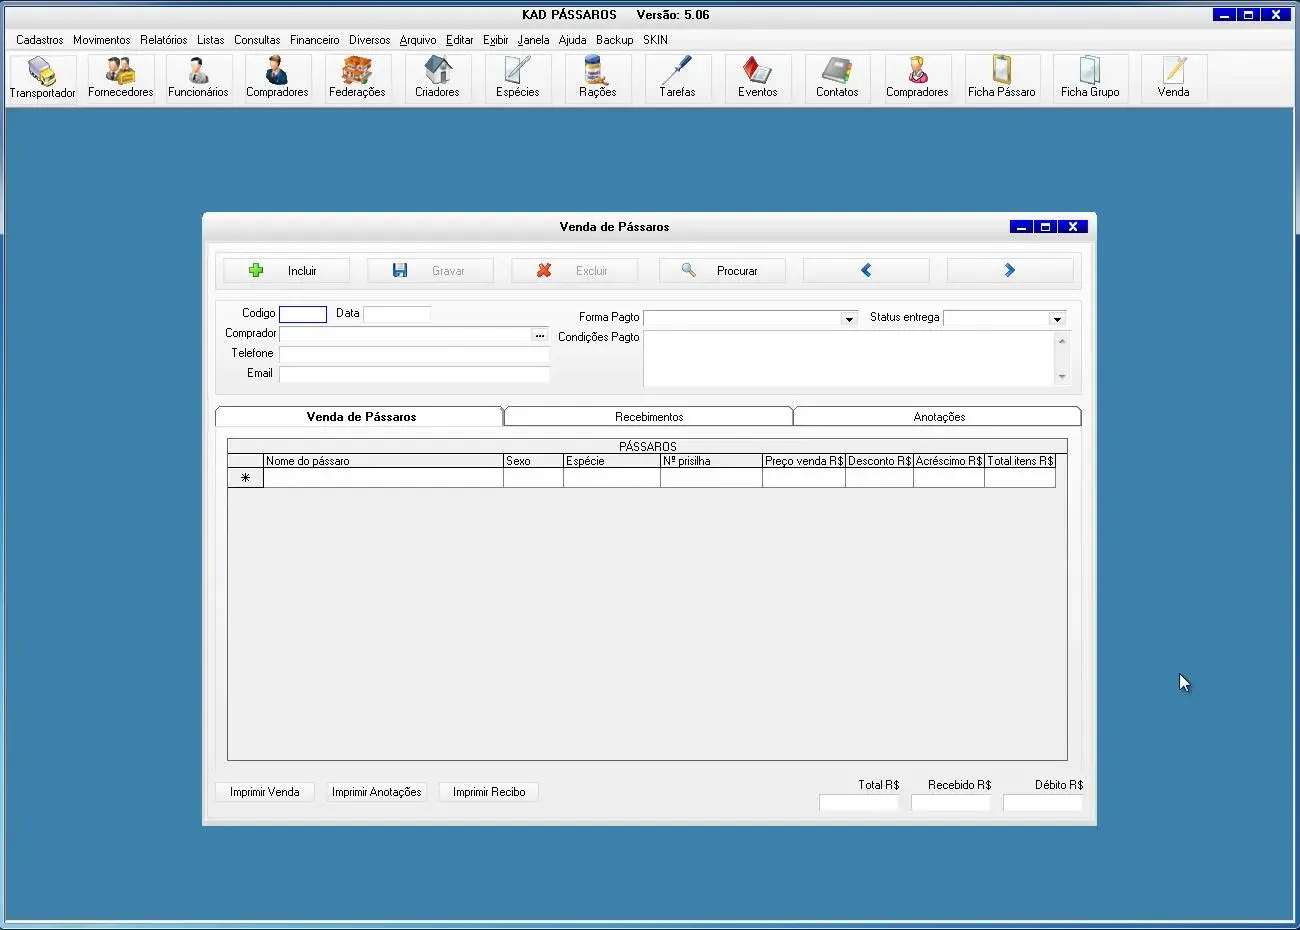Expand the Forma Pagto dropdown

849,319
